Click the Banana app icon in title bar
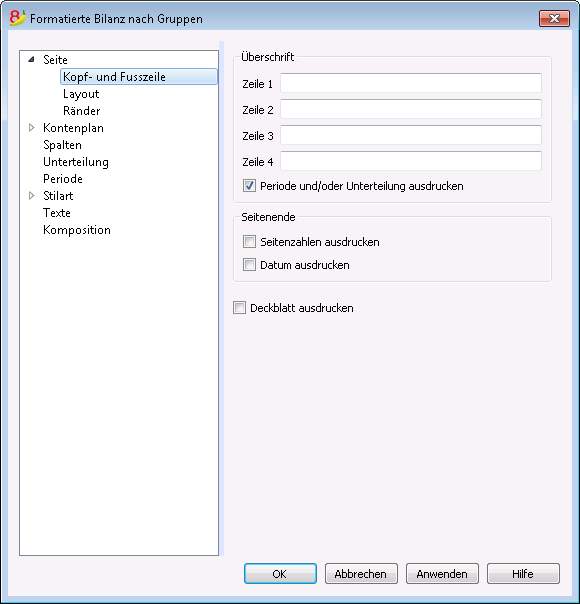The image size is (580, 604). coord(17,18)
